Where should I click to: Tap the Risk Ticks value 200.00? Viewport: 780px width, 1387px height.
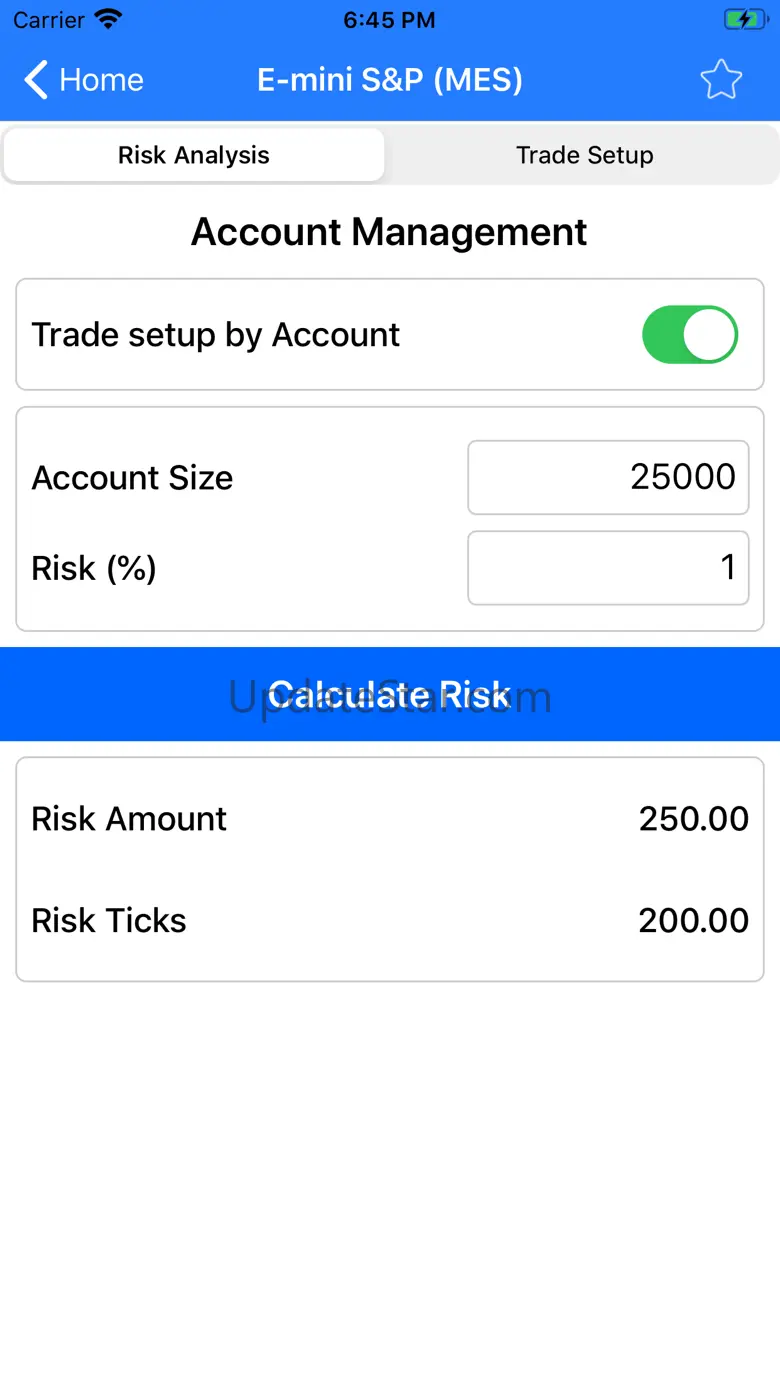[x=693, y=920]
